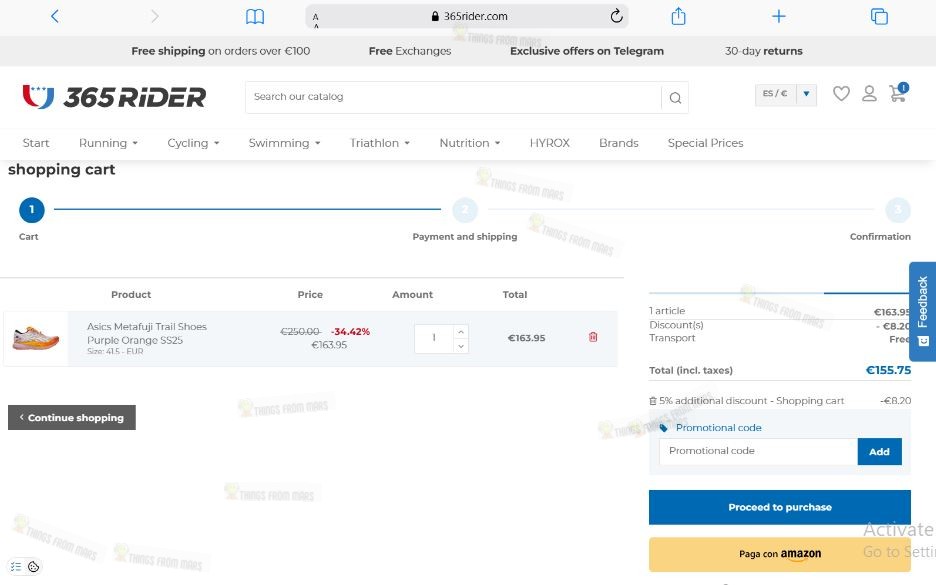Click the browser forward arrow

(x=155, y=16)
